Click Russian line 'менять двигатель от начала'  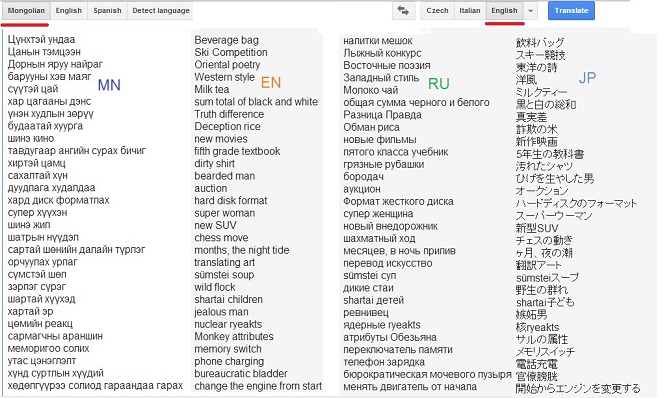coord(410,387)
